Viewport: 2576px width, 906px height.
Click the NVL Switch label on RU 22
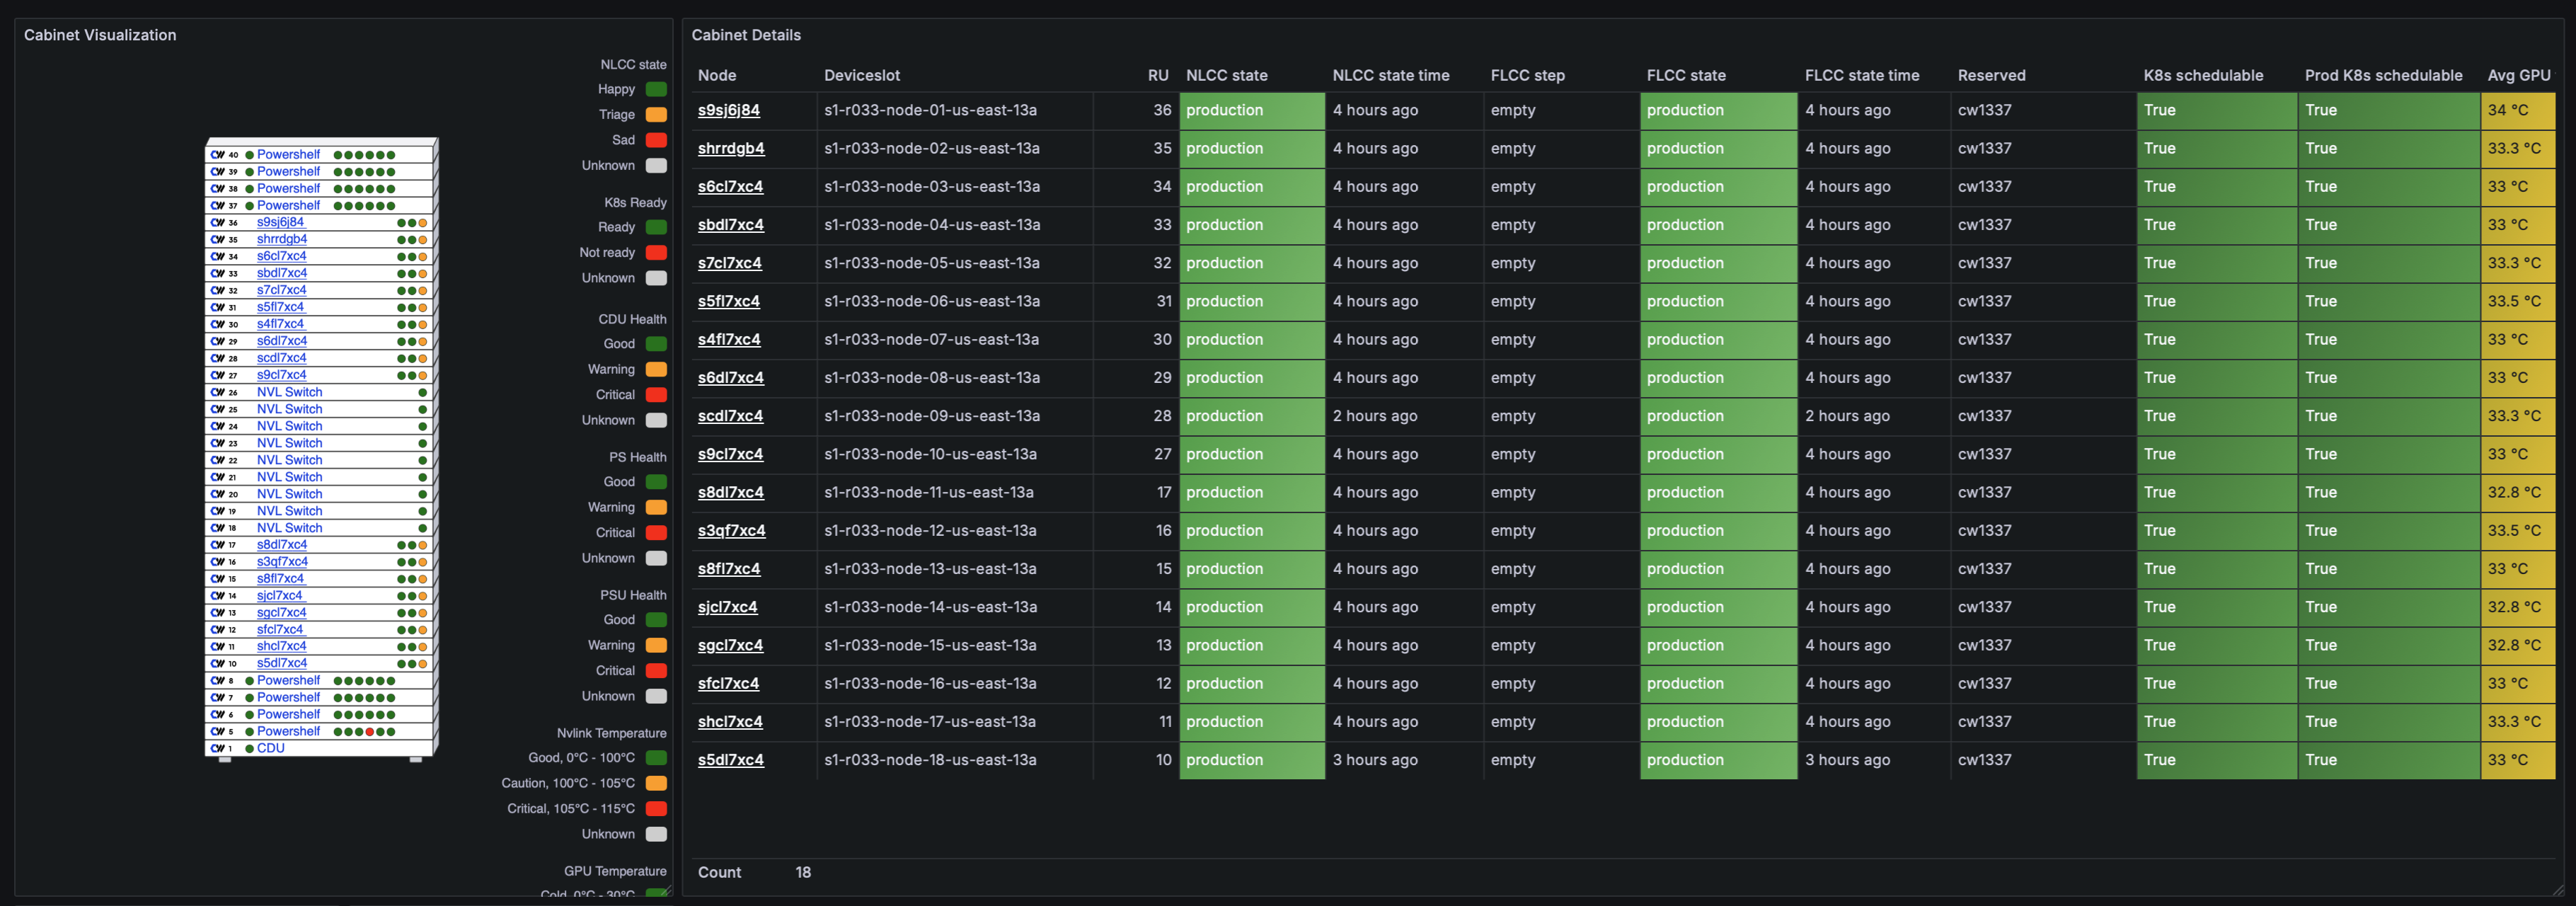click(289, 460)
